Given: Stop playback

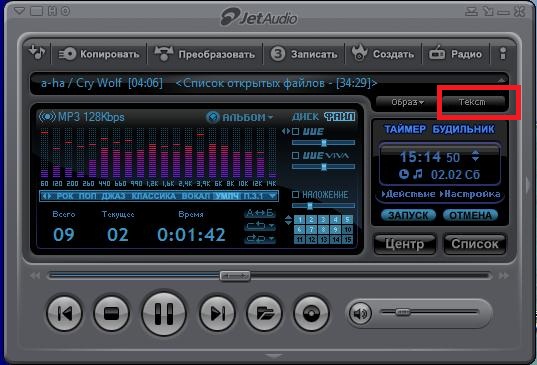Looking at the screenshot, I should 111,313.
